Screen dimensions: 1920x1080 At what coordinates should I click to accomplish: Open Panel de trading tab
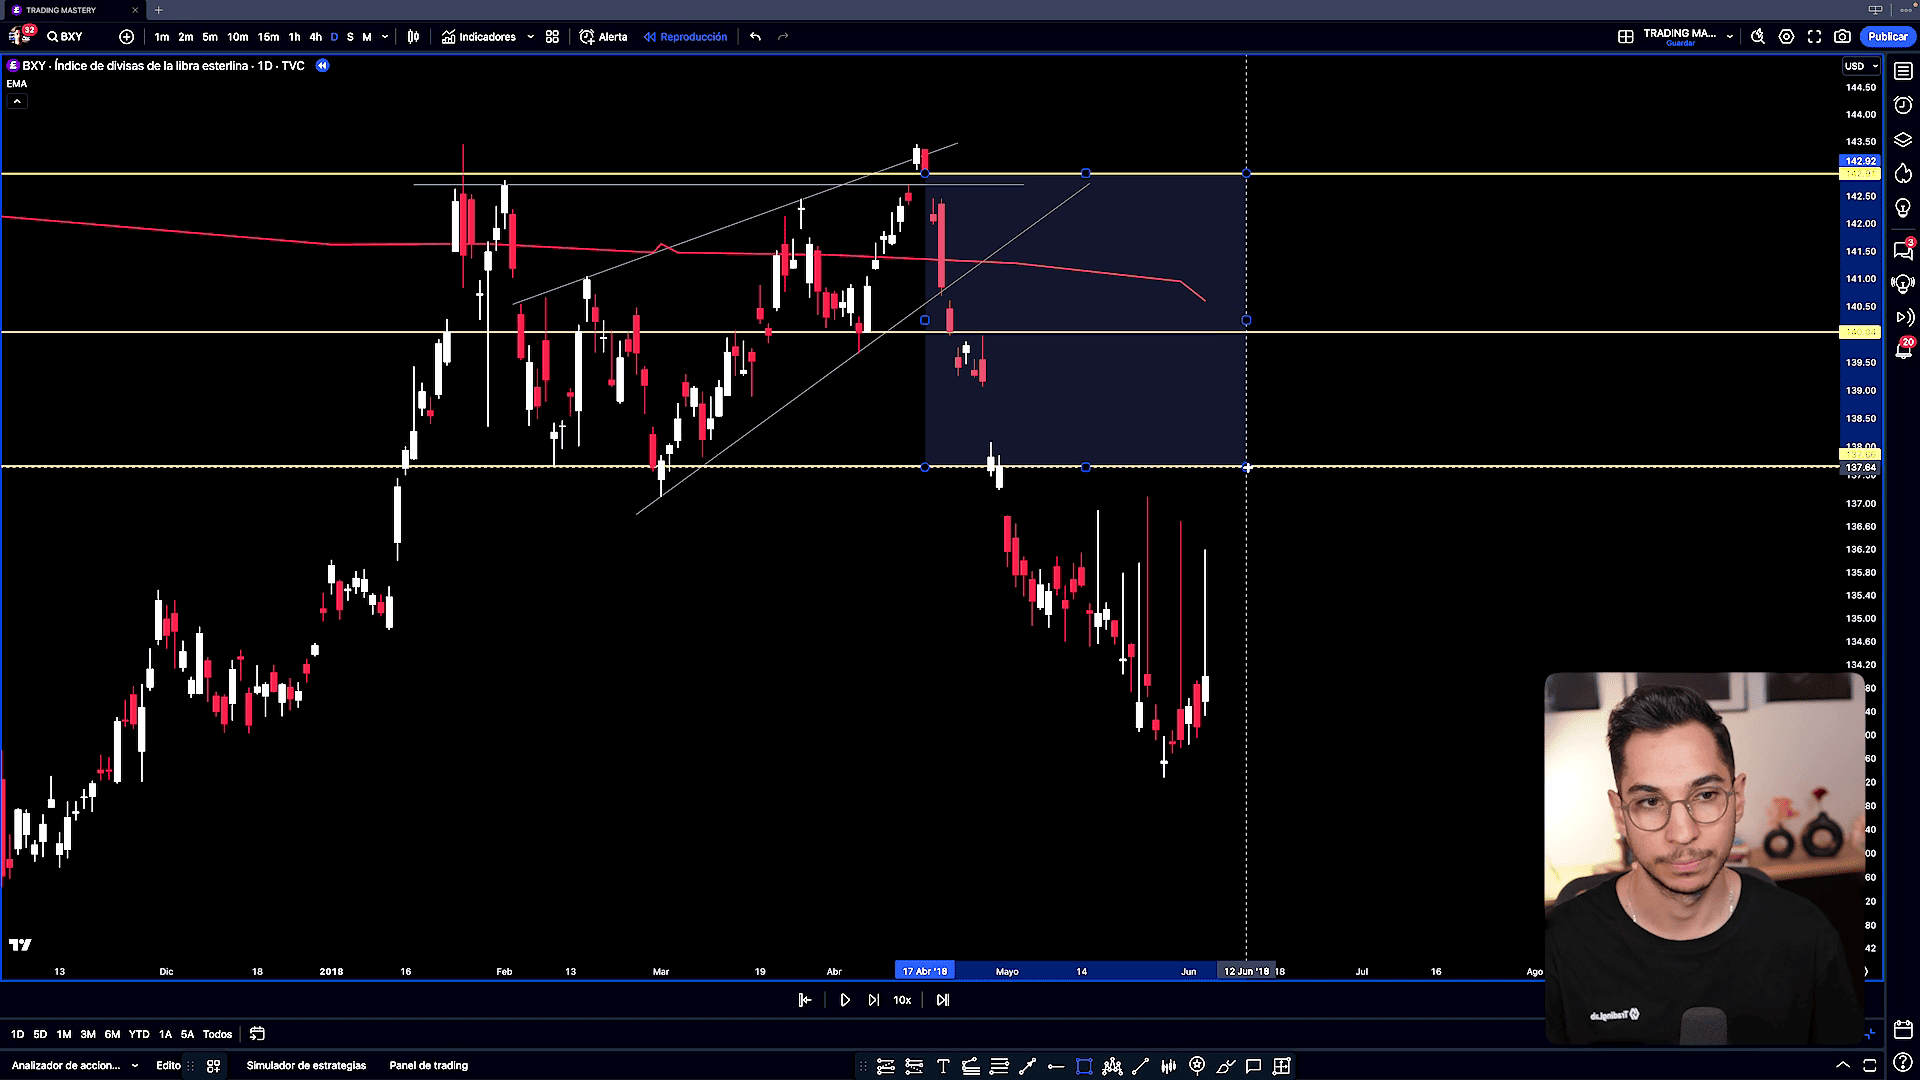[x=428, y=1066]
